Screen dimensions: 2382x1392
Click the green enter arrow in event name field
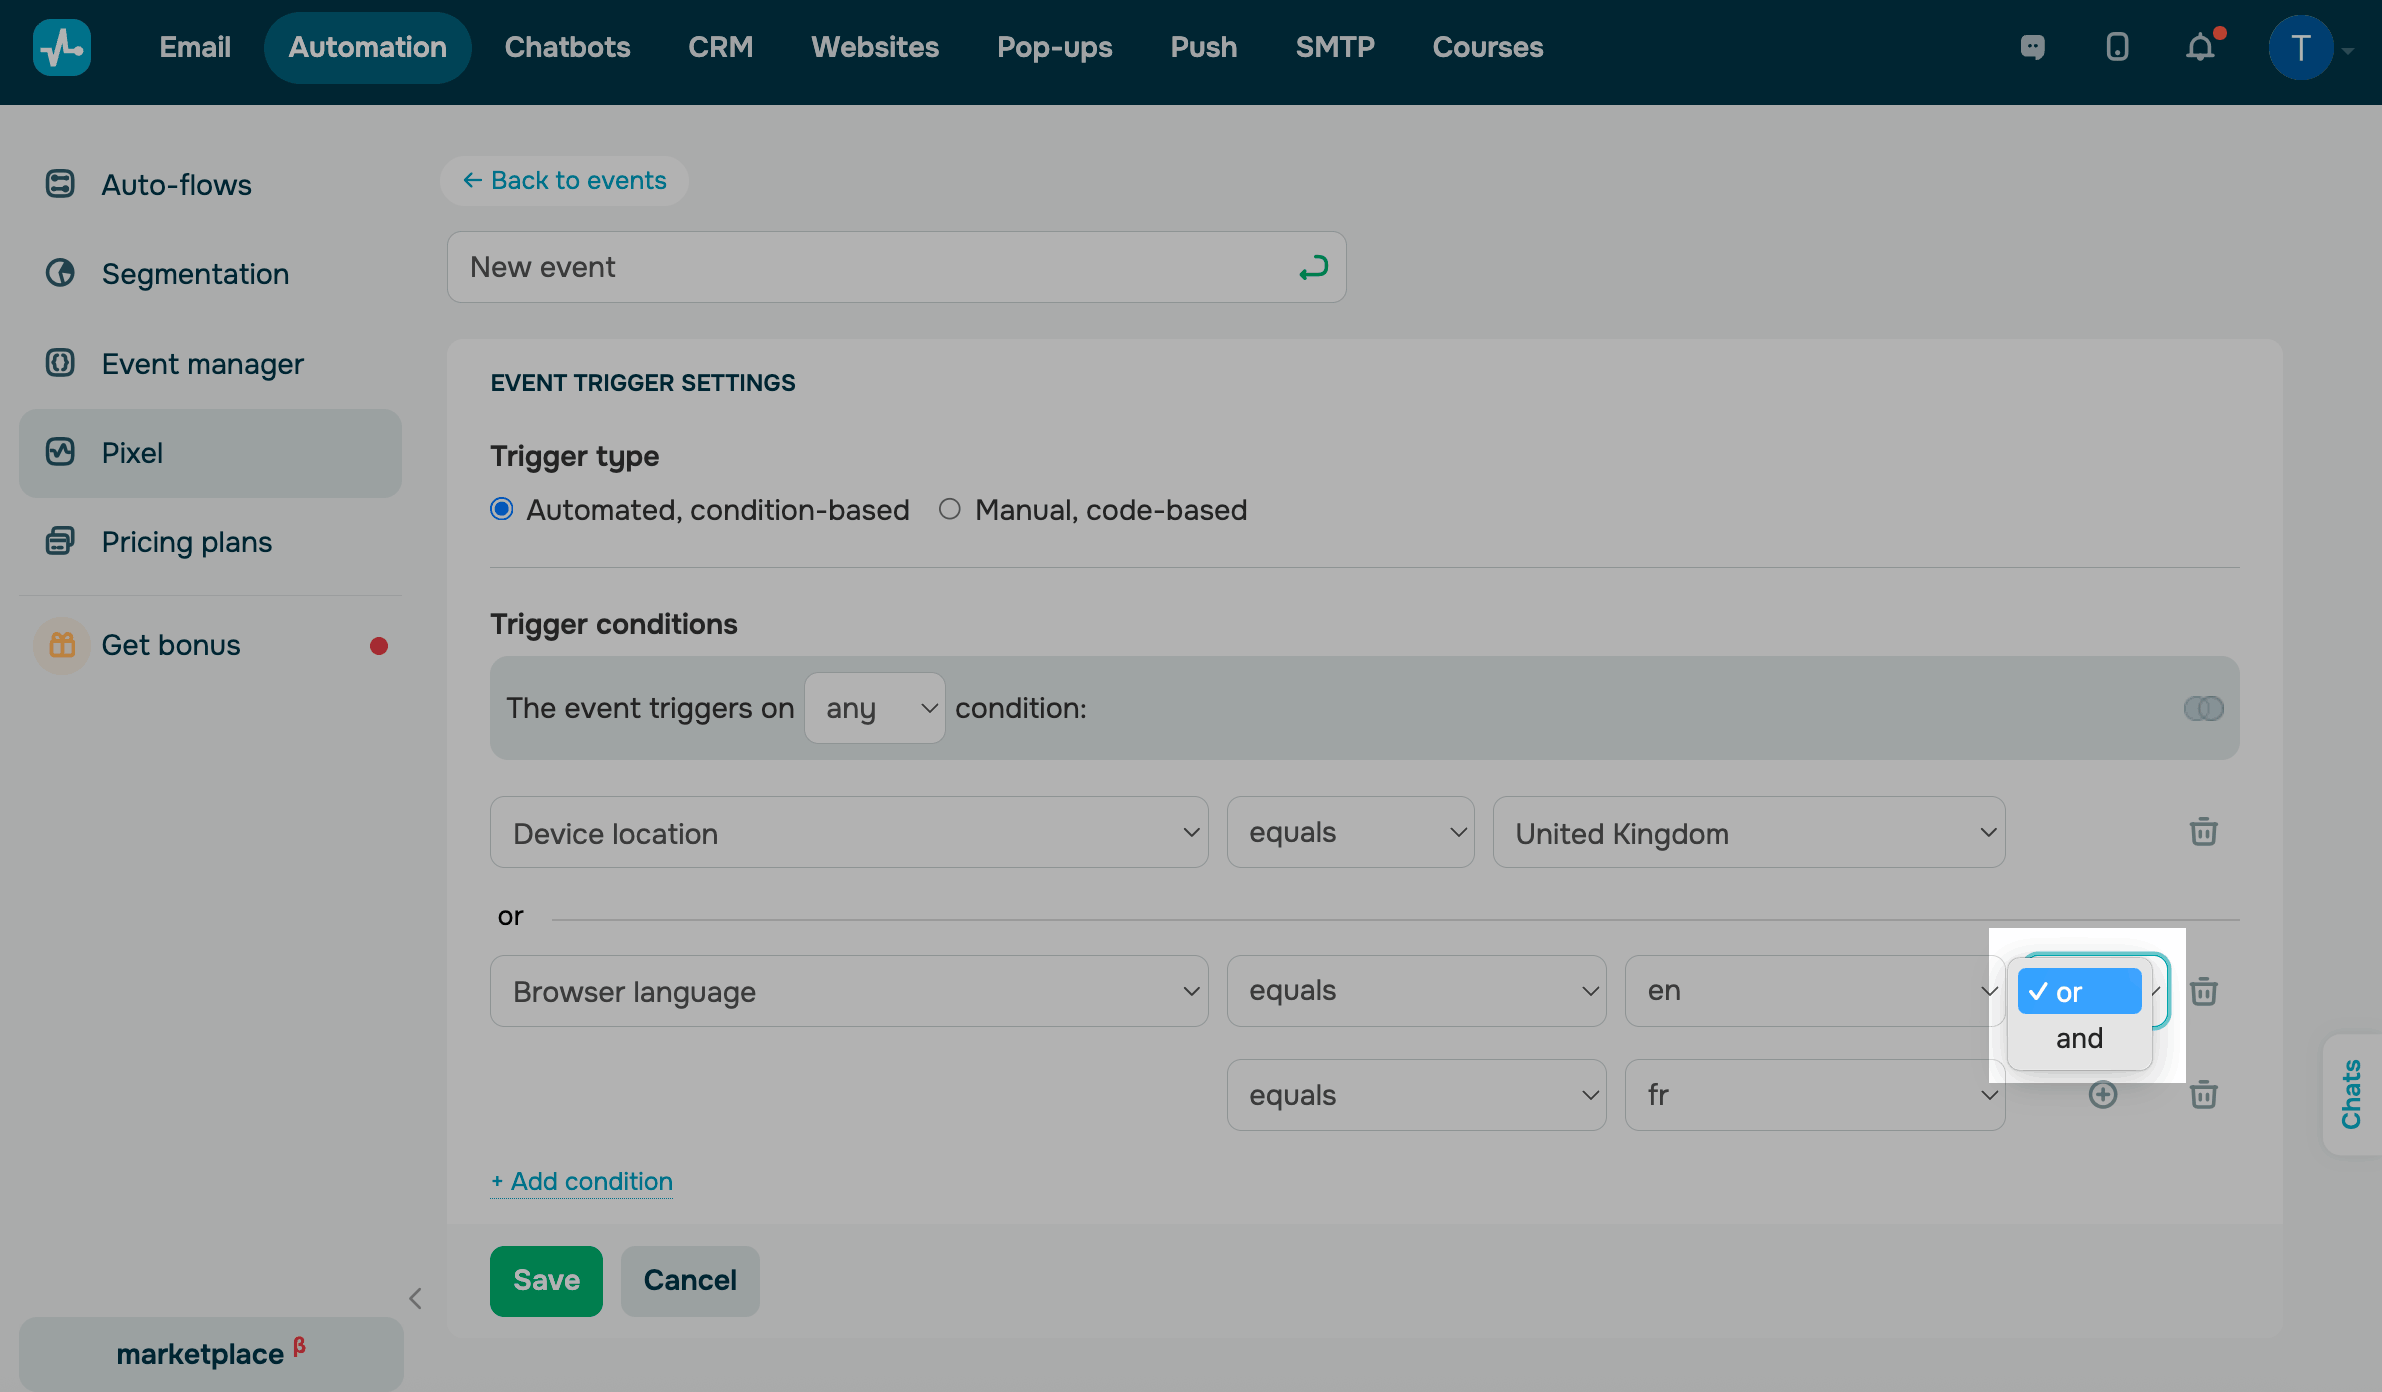(1312, 268)
